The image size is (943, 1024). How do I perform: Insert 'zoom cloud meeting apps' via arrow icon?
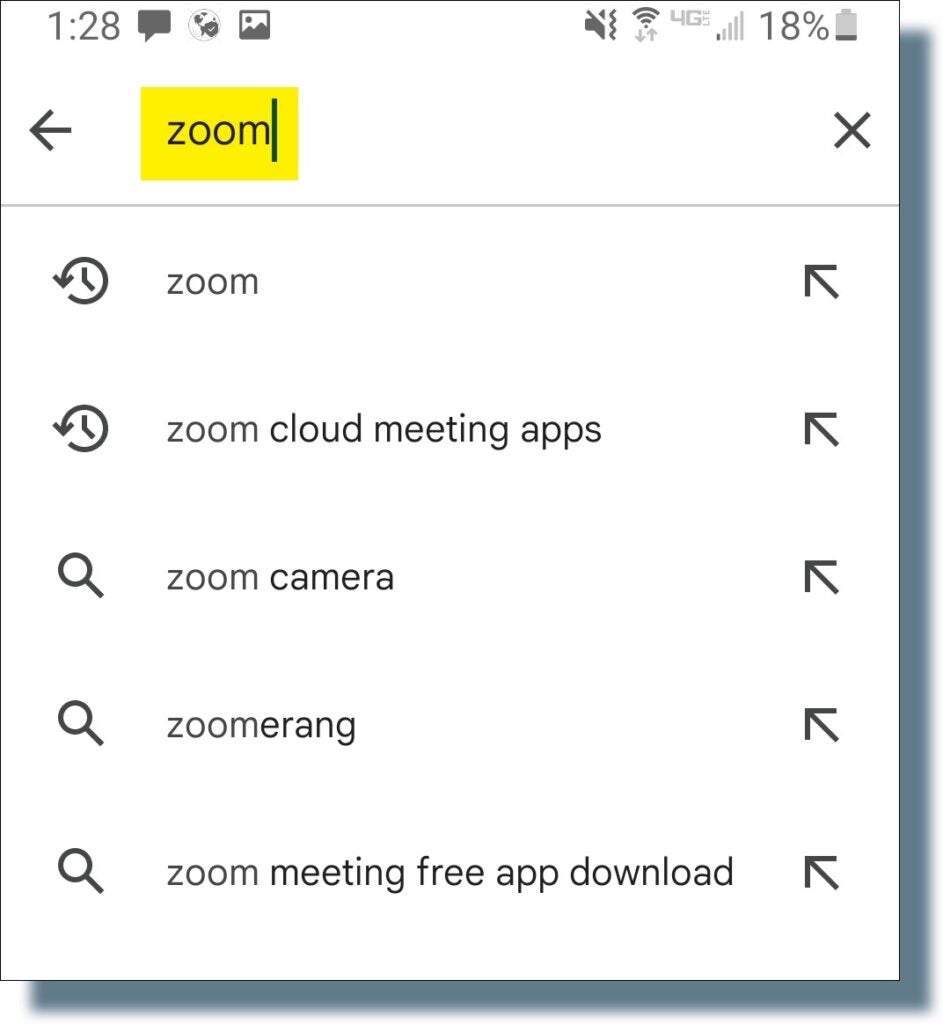point(821,430)
